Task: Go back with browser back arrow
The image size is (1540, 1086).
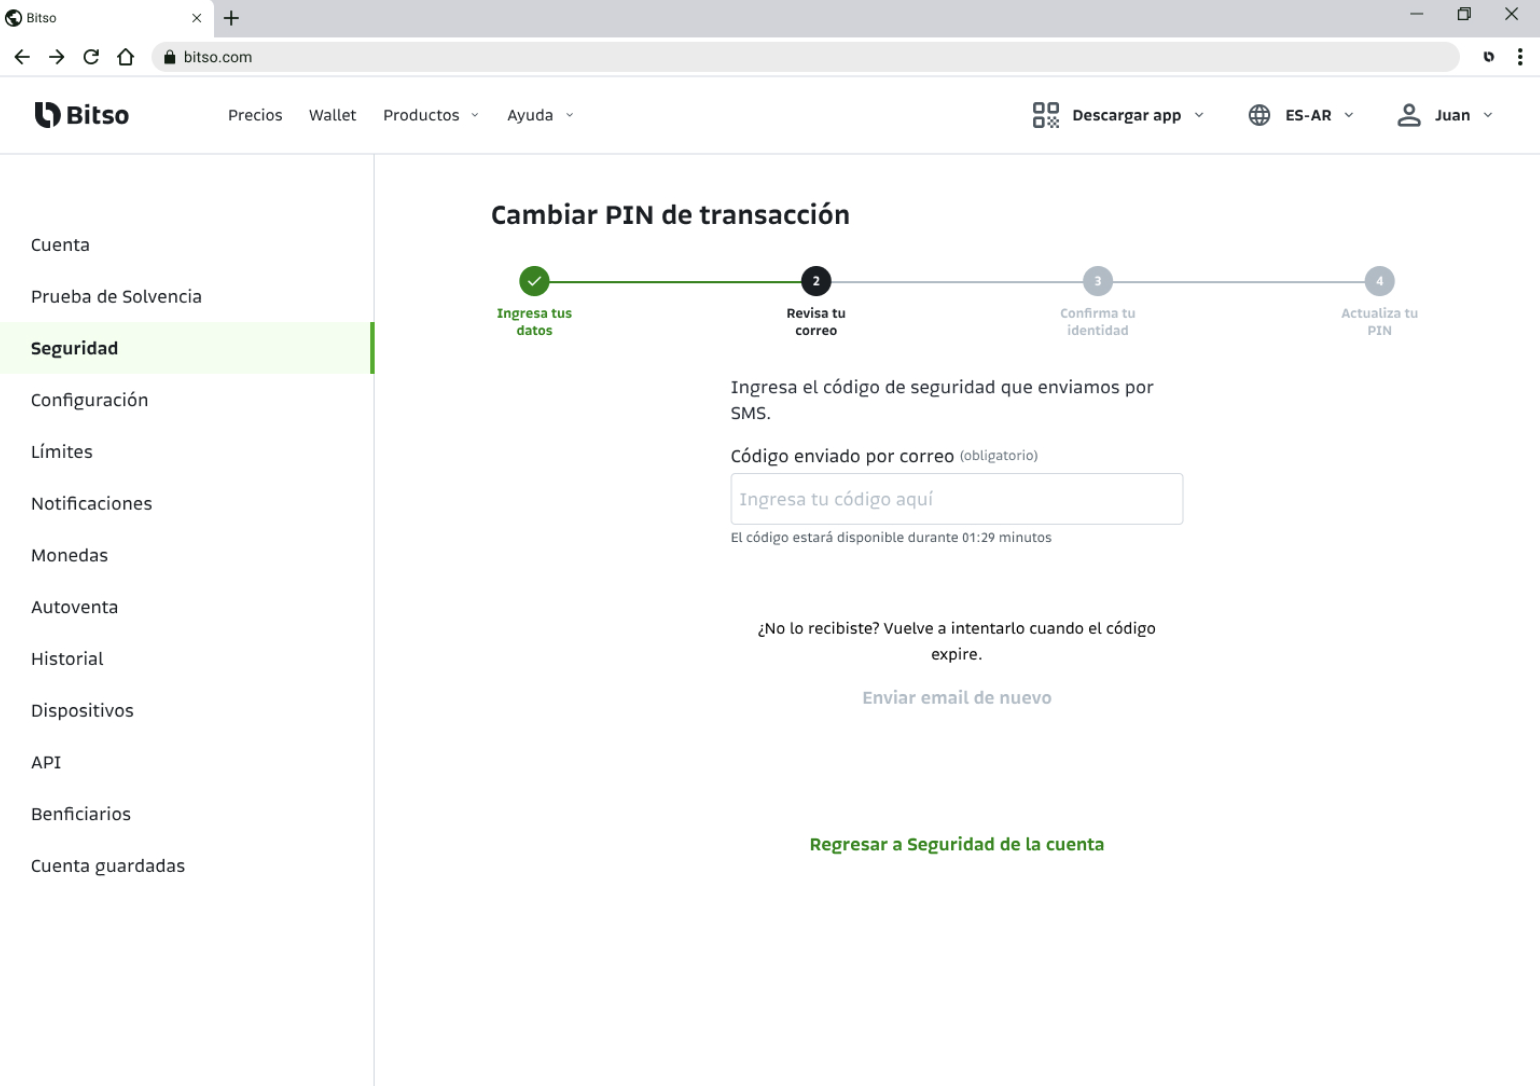Action: (x=22, y=57)
